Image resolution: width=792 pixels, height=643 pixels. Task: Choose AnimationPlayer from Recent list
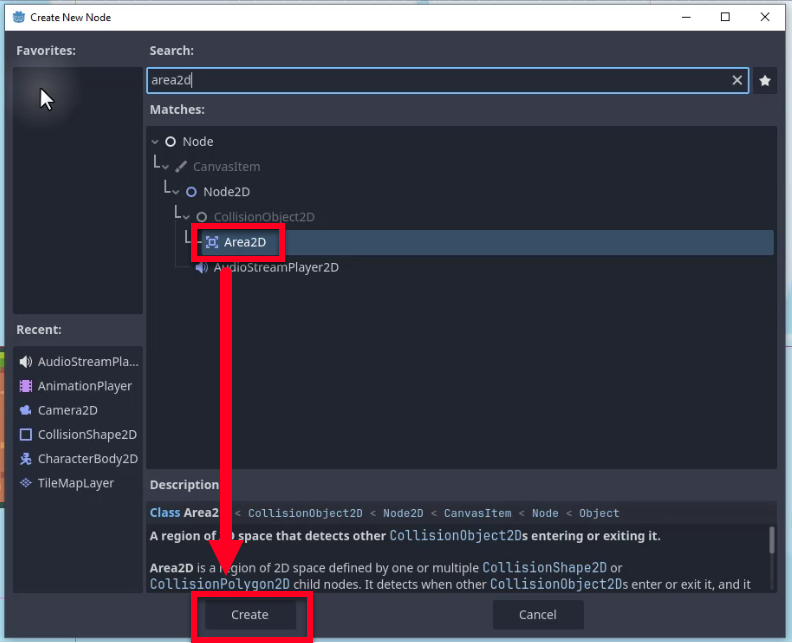coord(78,386)
